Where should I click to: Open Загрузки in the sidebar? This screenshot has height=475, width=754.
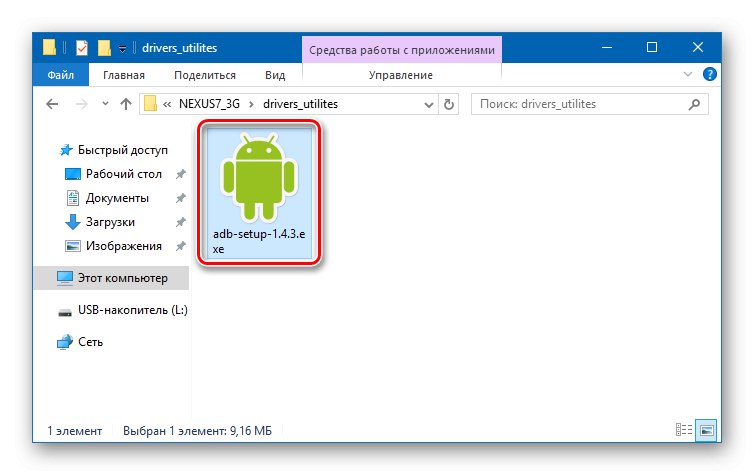pos(110,222)
